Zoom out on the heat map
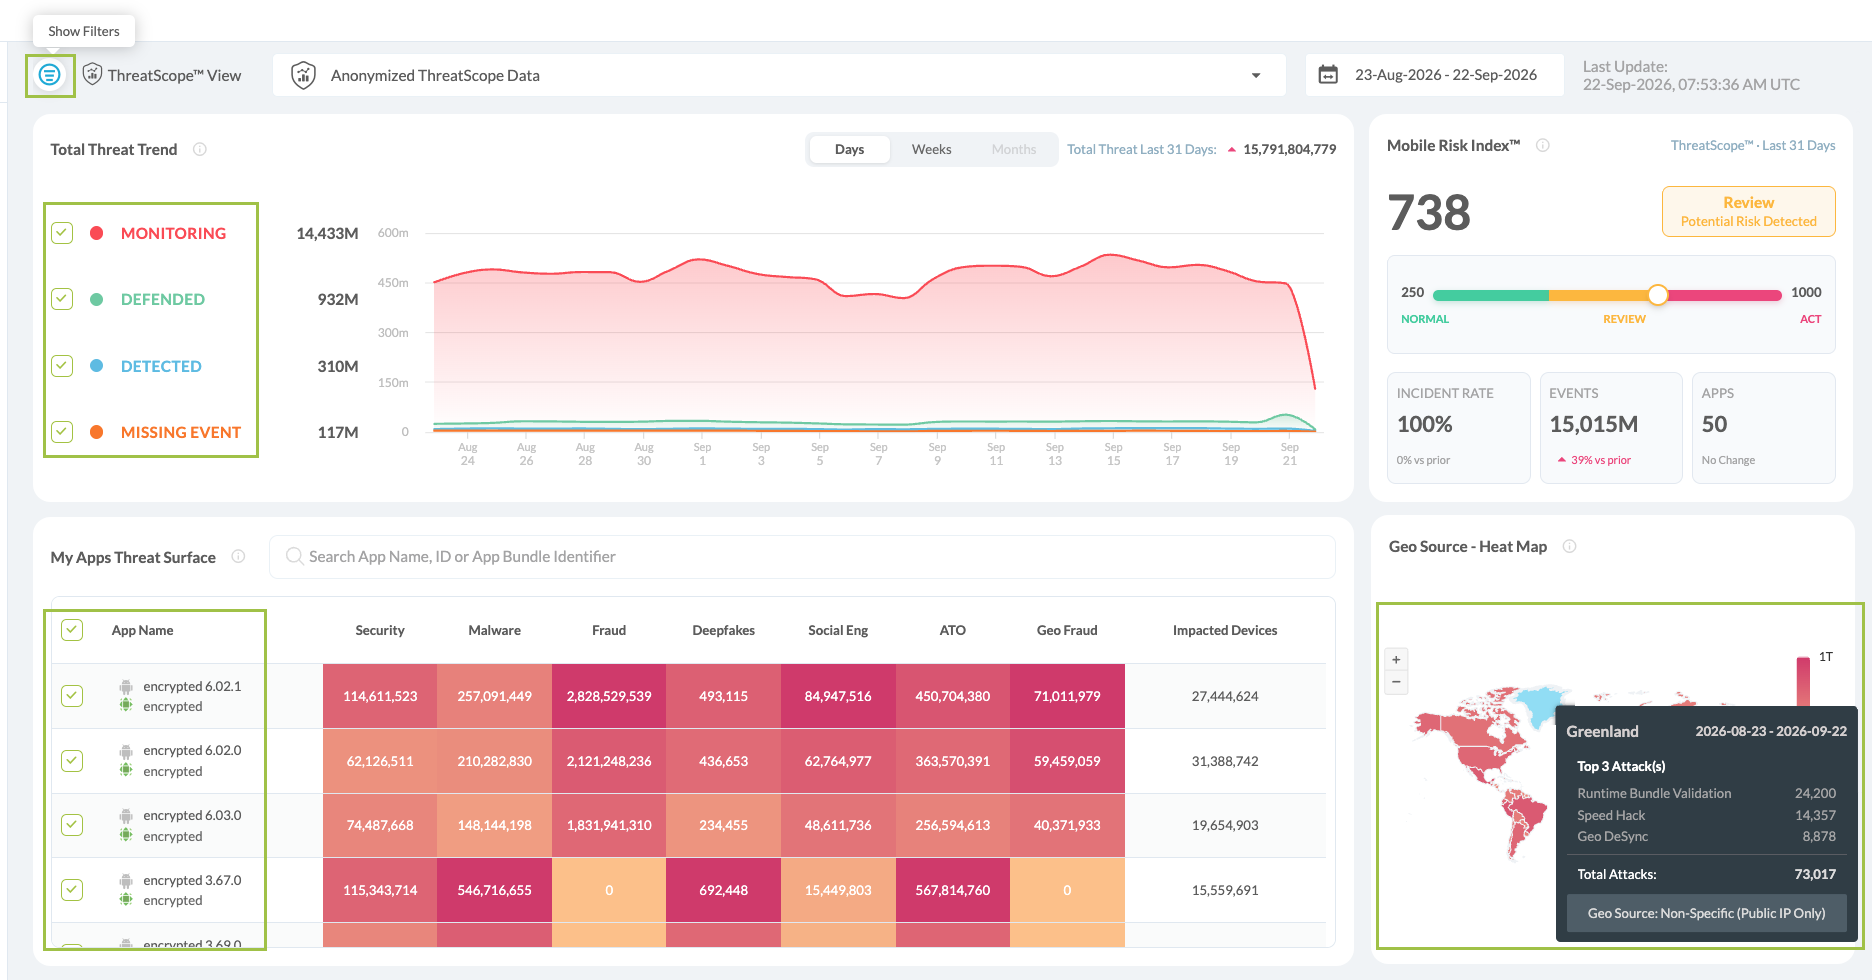The image size is (1872, 980). point(1396,682)
